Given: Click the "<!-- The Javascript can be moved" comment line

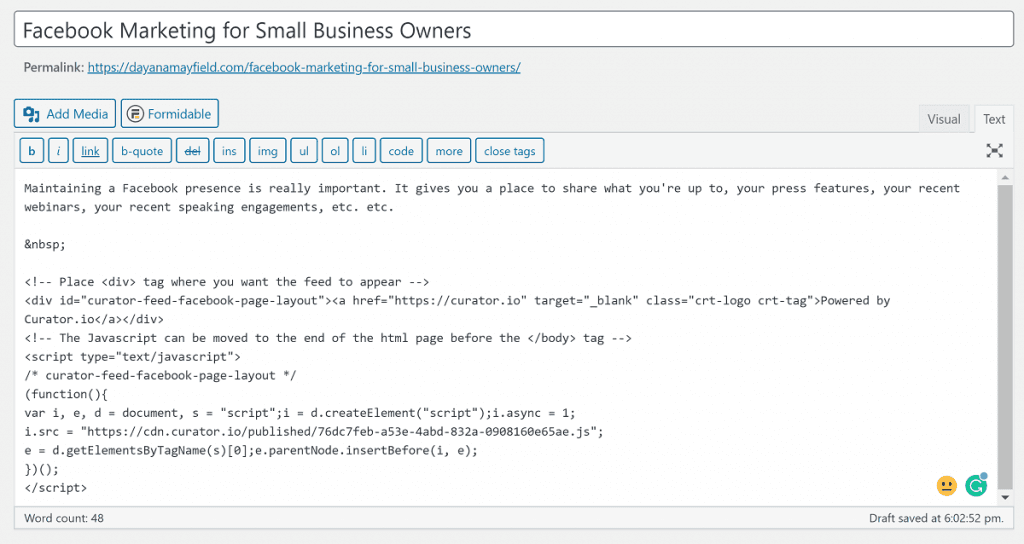Looking at the screenshot, I should (x=328, y=338).
